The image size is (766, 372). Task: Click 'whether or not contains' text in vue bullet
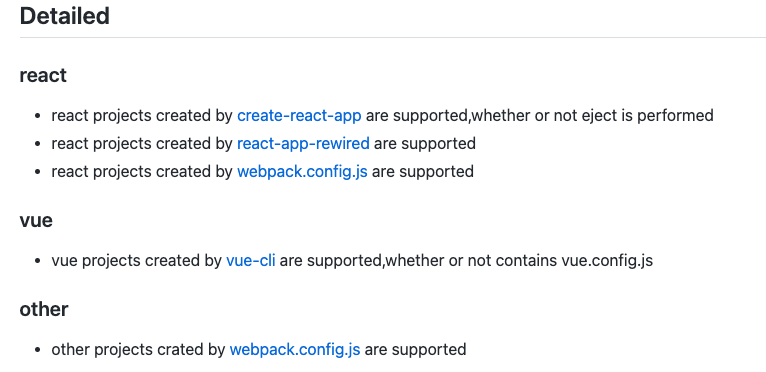(x=471, y=261)
